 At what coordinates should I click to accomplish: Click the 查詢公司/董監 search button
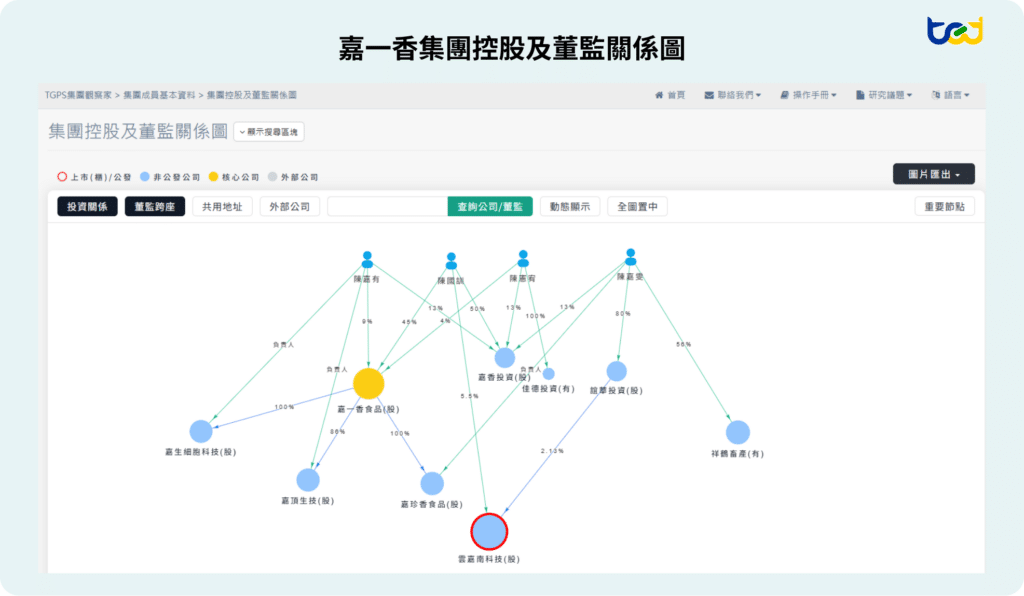point(490,206)
